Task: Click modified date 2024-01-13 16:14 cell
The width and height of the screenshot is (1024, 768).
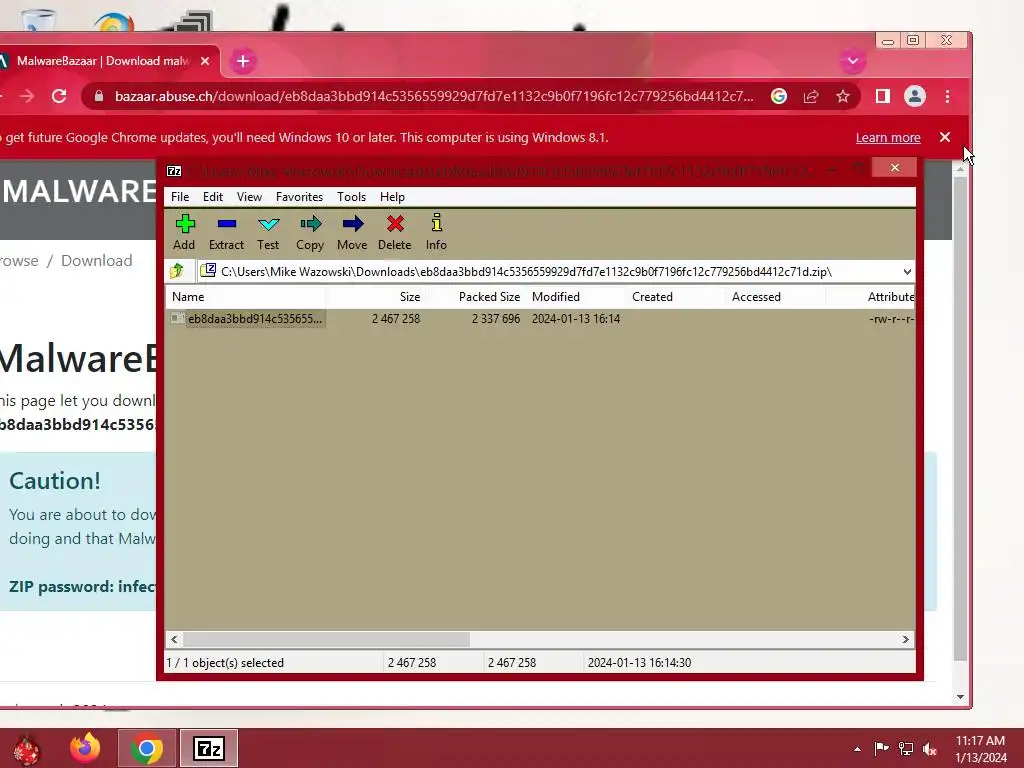Action: click(576, 319)
